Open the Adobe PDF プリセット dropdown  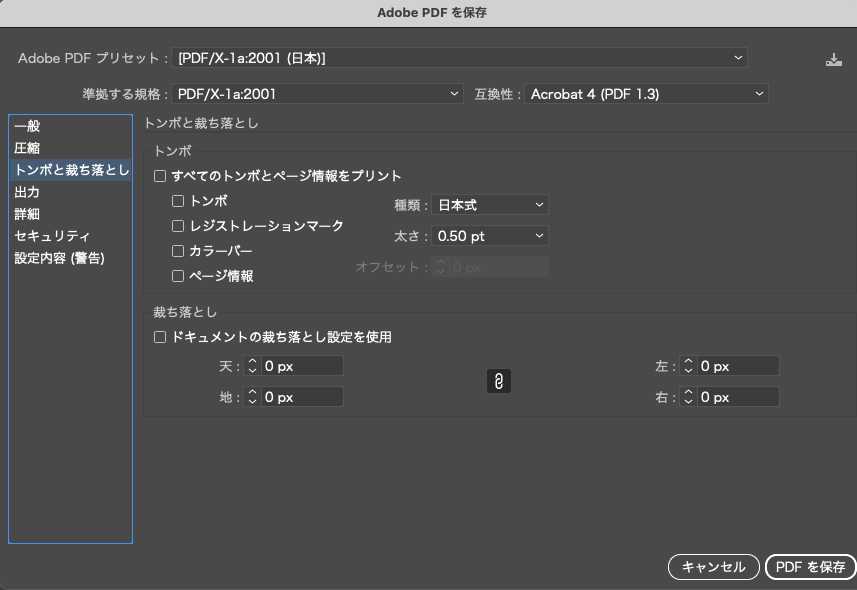[x=460, y=58]
